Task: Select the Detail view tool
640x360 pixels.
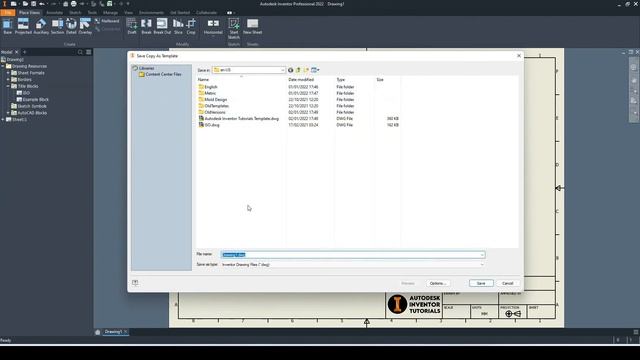Action: click(x=71, y=26)
